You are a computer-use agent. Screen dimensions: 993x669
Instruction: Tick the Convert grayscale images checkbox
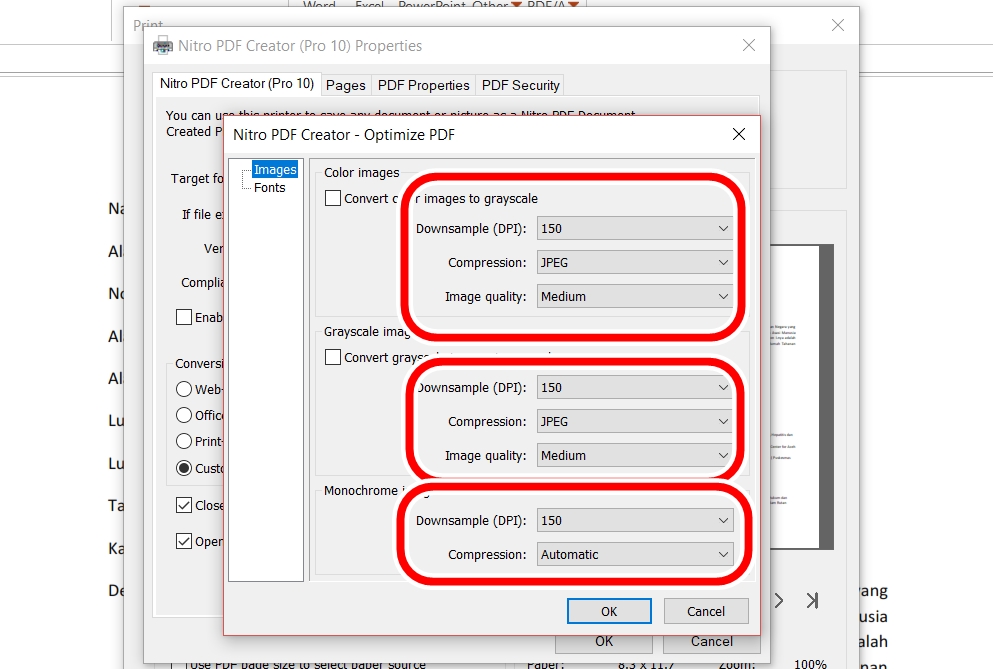point(332,357)
